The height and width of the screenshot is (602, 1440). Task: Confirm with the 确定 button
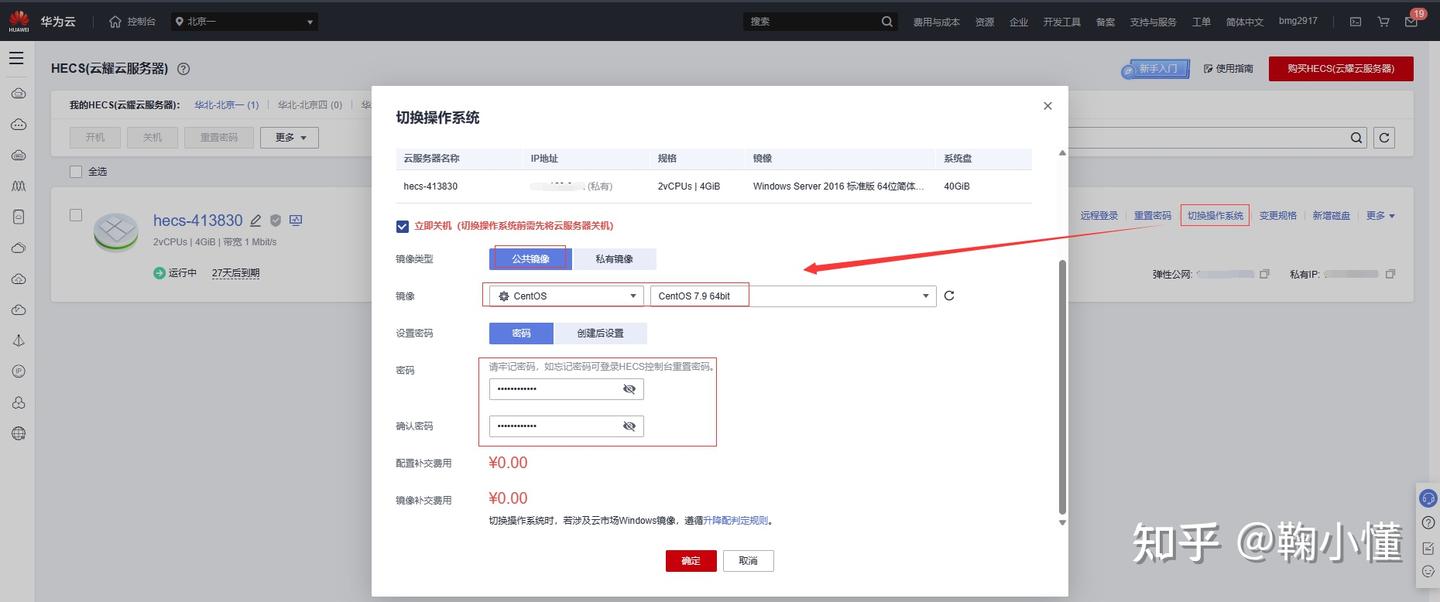pos(691,561)
